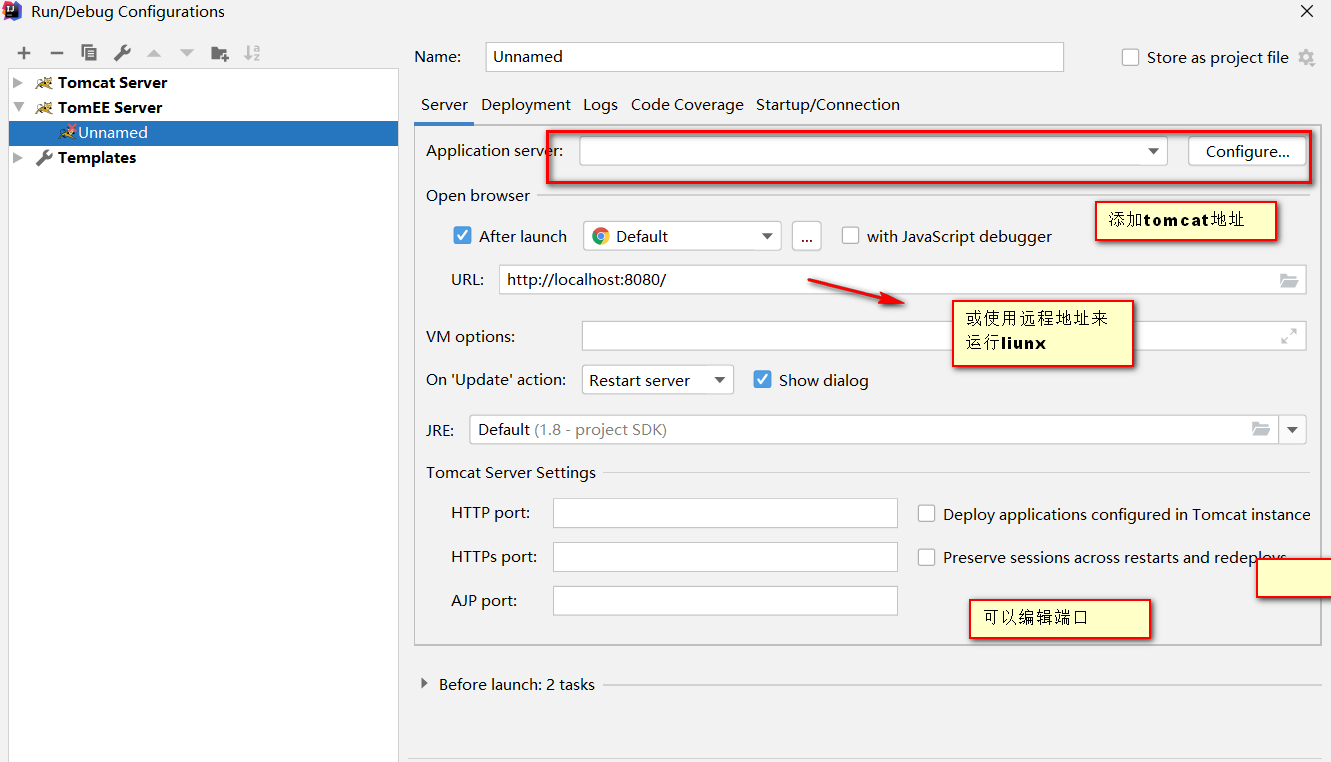The width and height of the screenshot is (1331, 762).
Task: Click the browser selection ellipsis button
Action: click(806, 236)
